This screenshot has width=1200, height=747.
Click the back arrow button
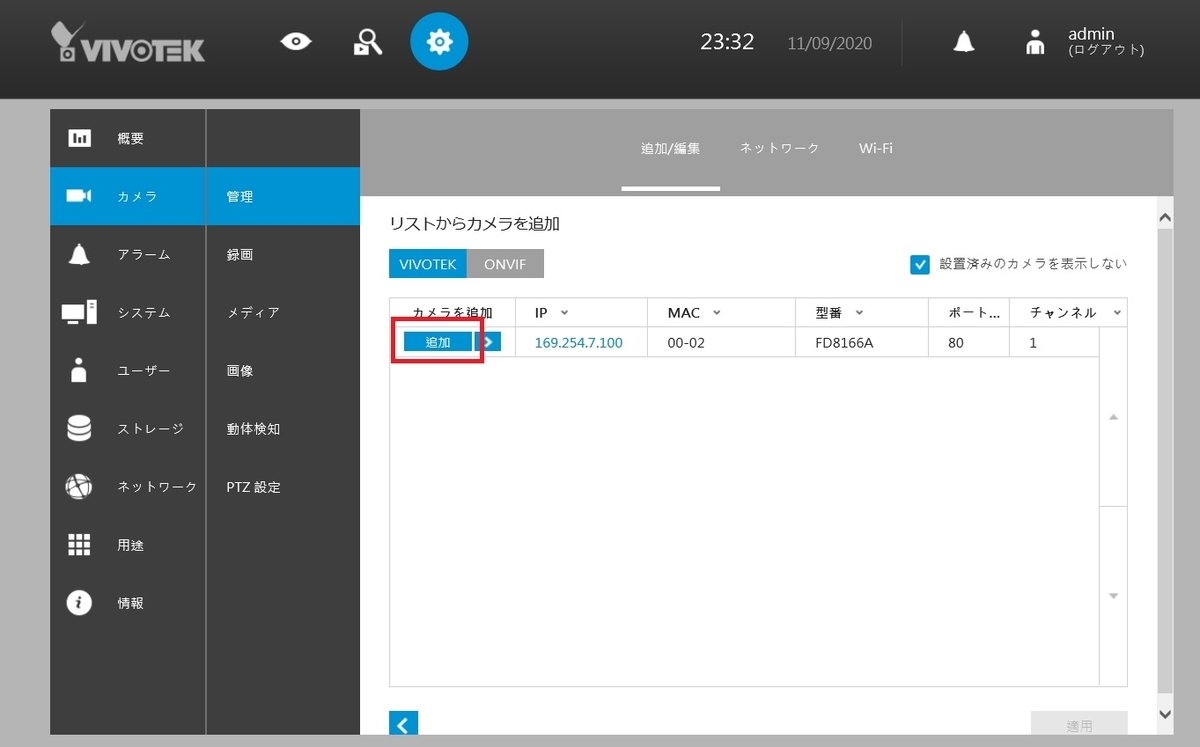[x=403, y=725]
